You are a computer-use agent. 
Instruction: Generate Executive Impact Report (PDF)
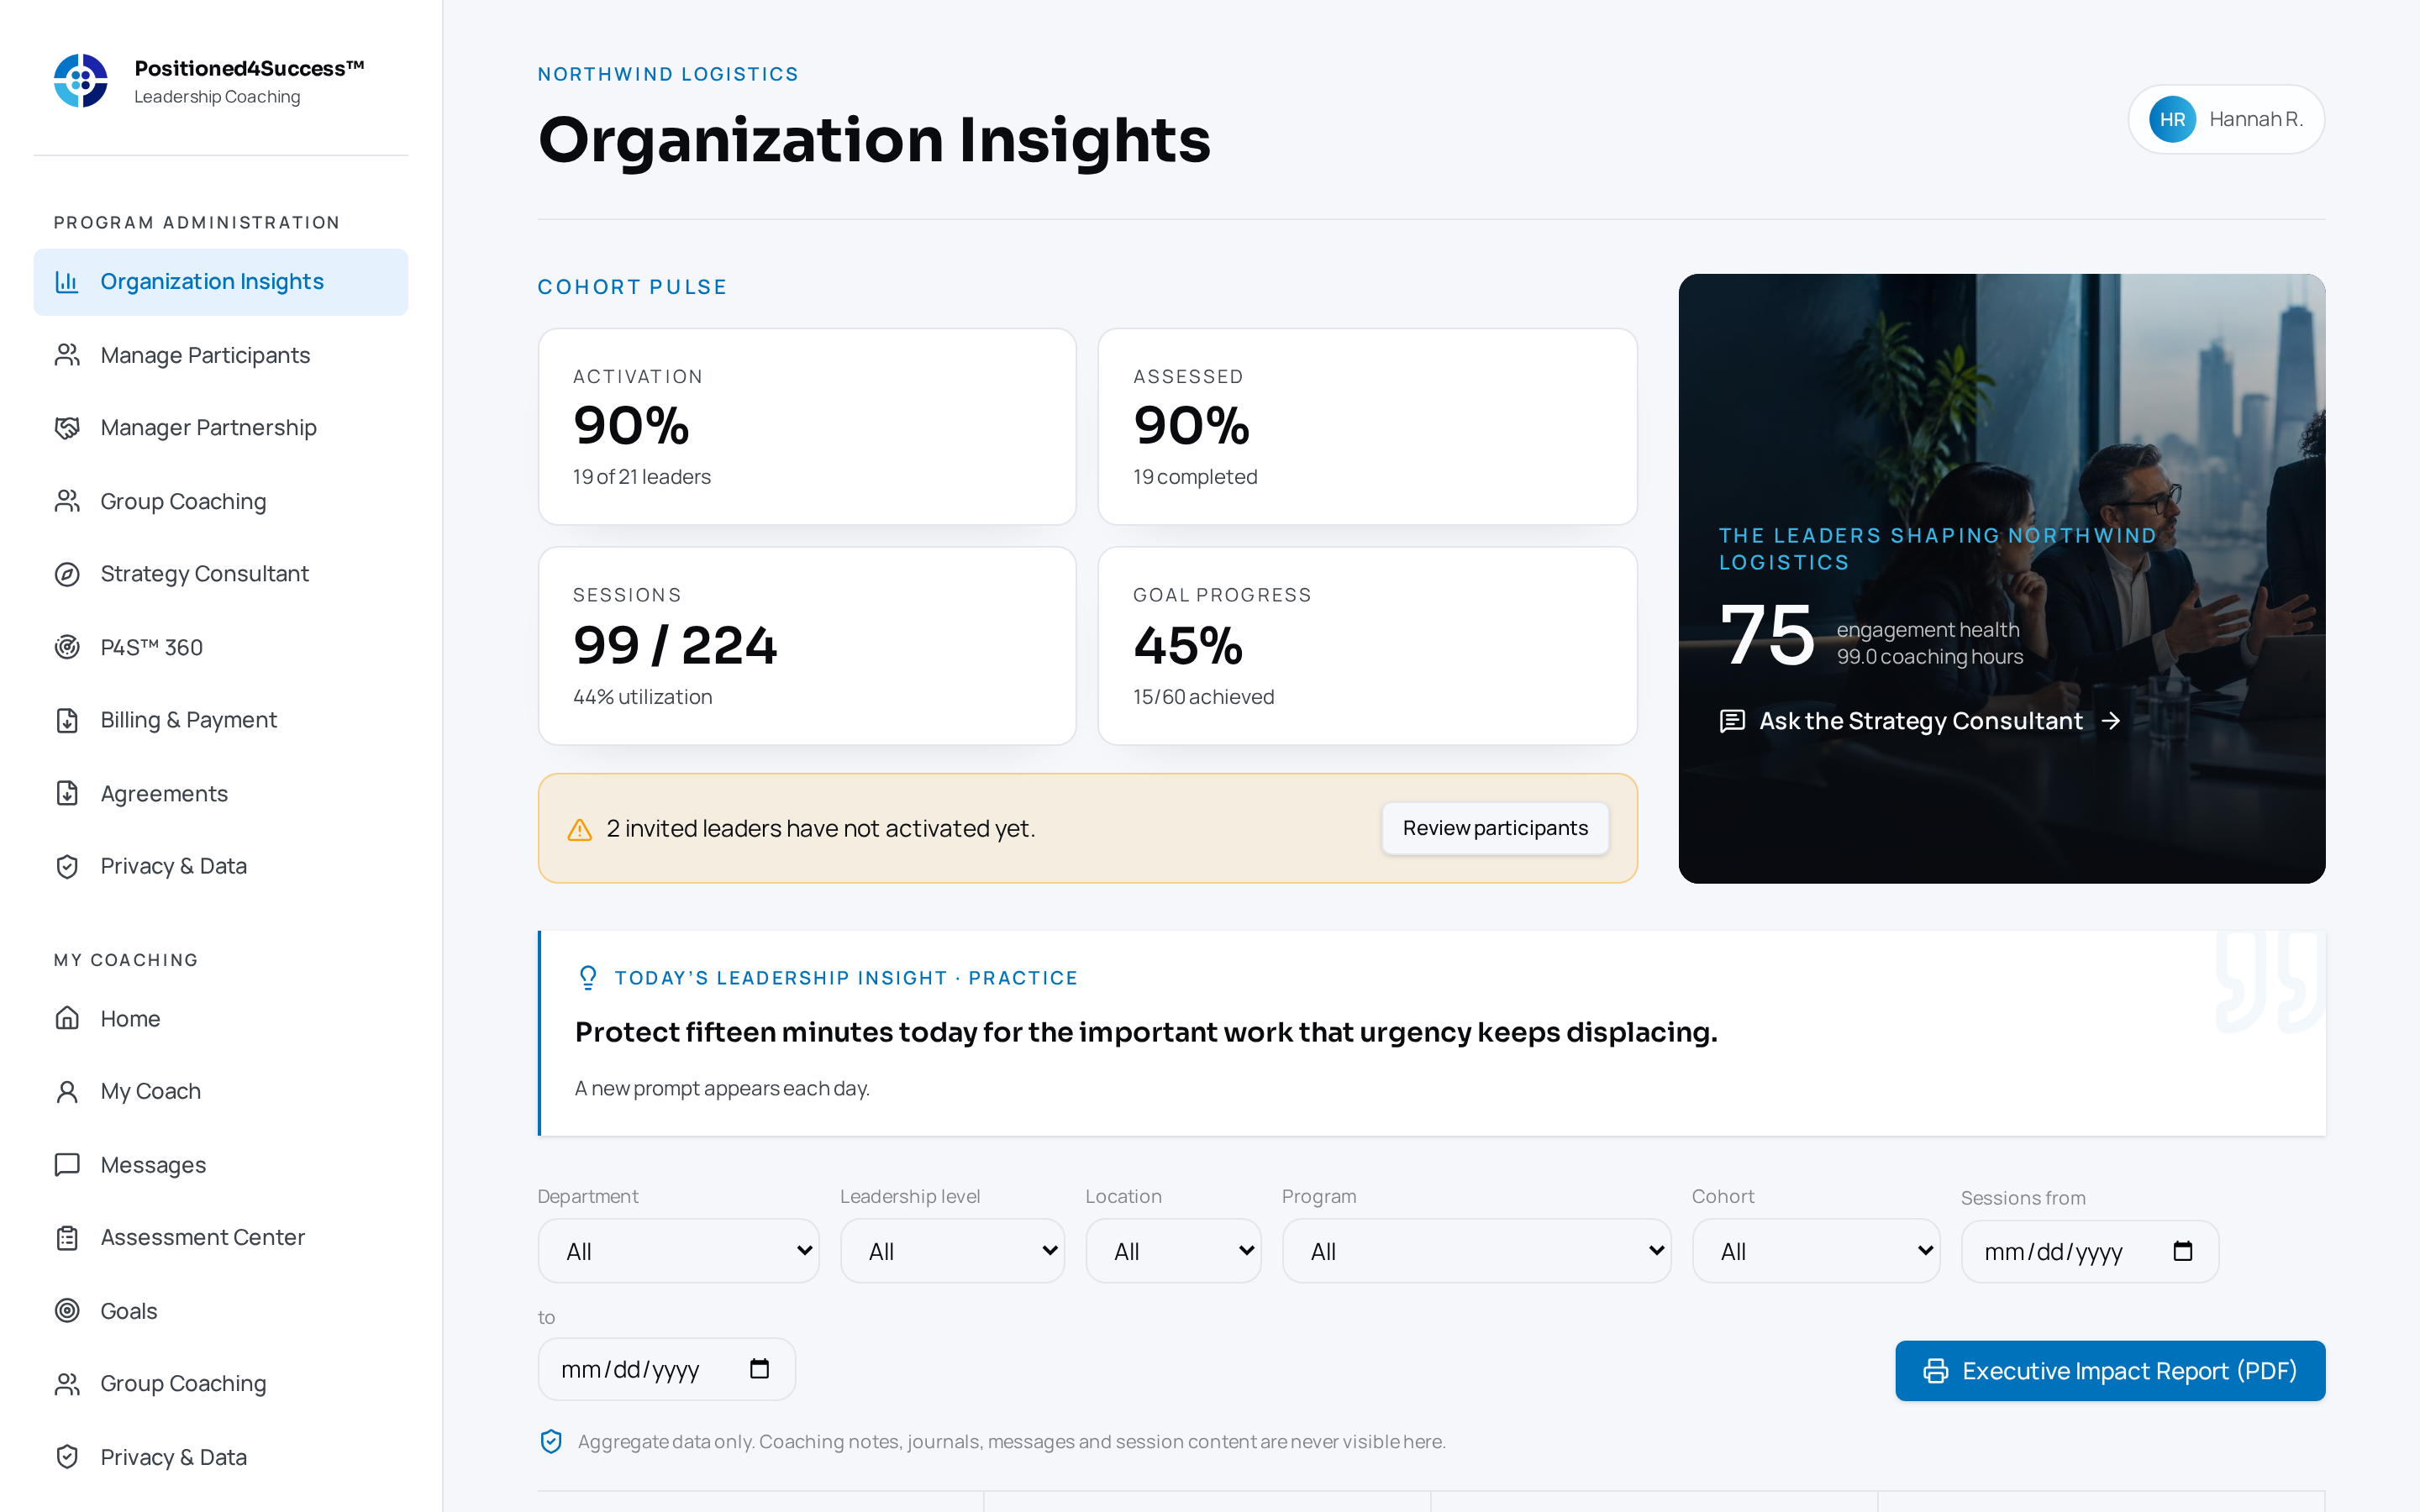[x=2110, y=1371]
